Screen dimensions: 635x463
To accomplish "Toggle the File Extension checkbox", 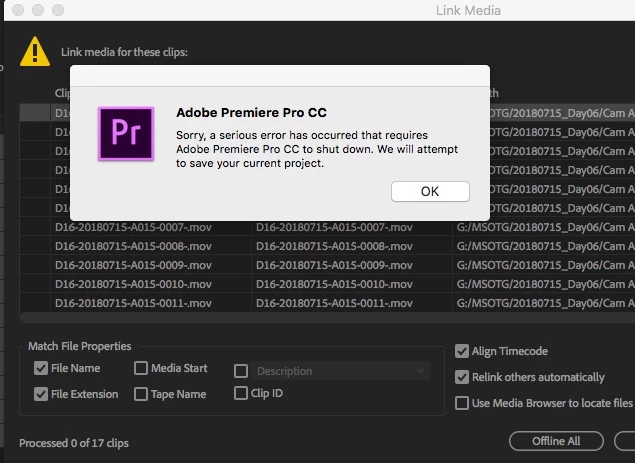I will 41,394.
